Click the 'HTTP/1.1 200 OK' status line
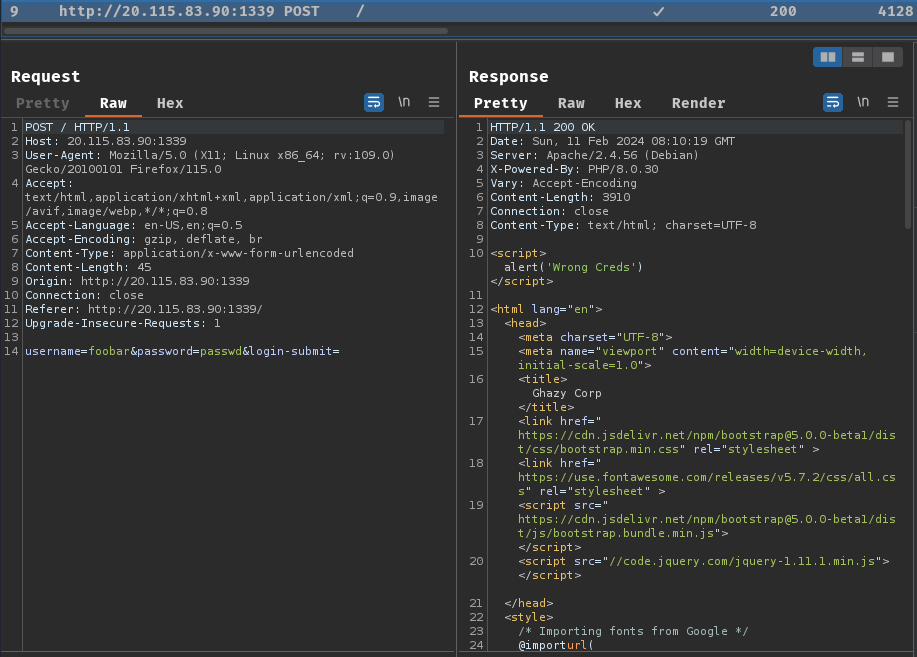 (x=543, y=127)
